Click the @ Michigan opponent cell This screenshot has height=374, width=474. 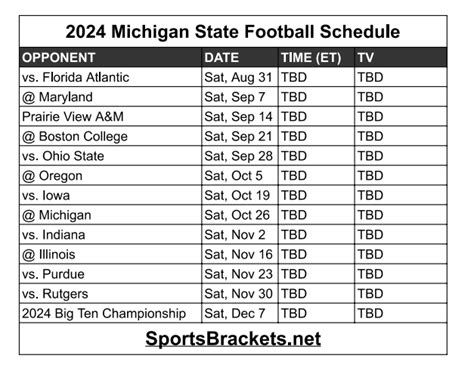point(111,215)
